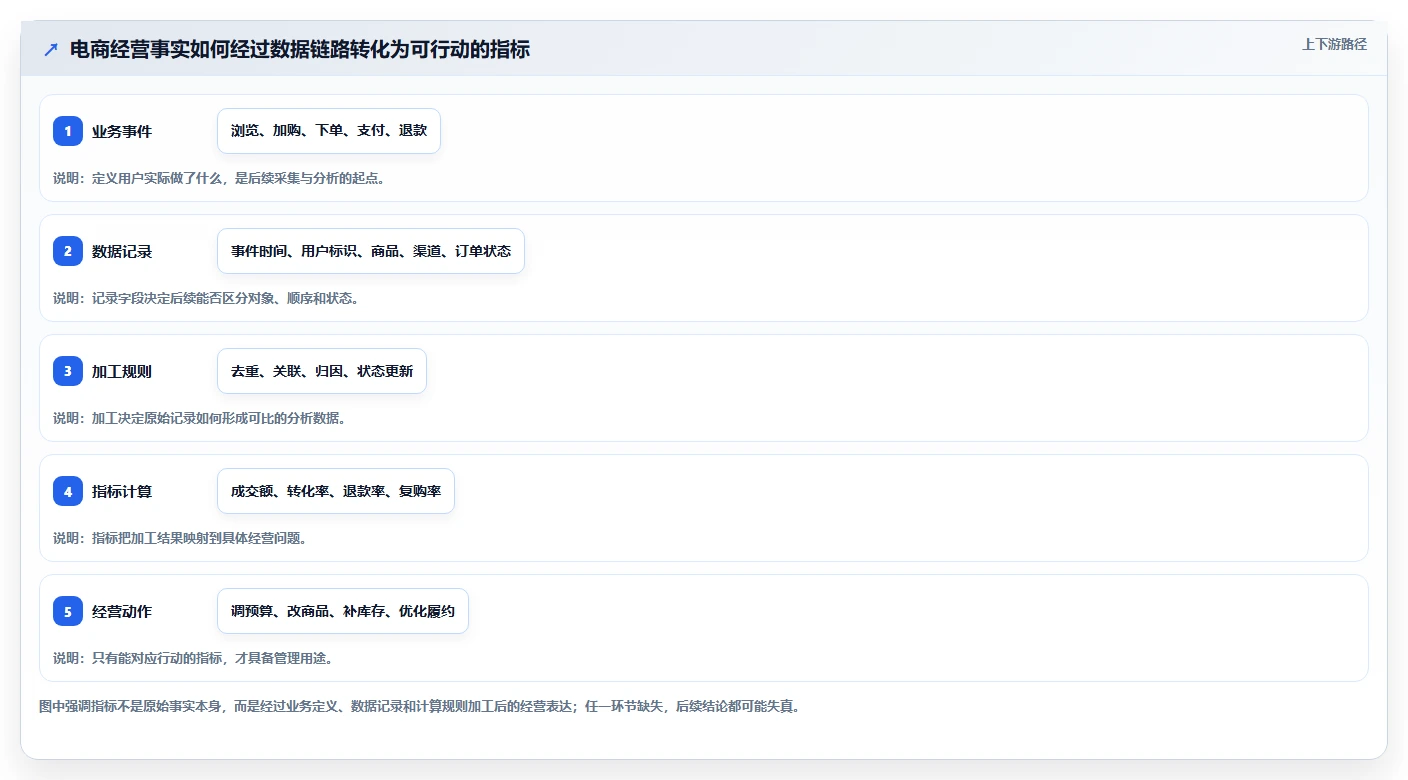Click the note 指标把加工结果映射到具体经营问题
Viewport: 1408px width, 780px height.
pos(180,538)
